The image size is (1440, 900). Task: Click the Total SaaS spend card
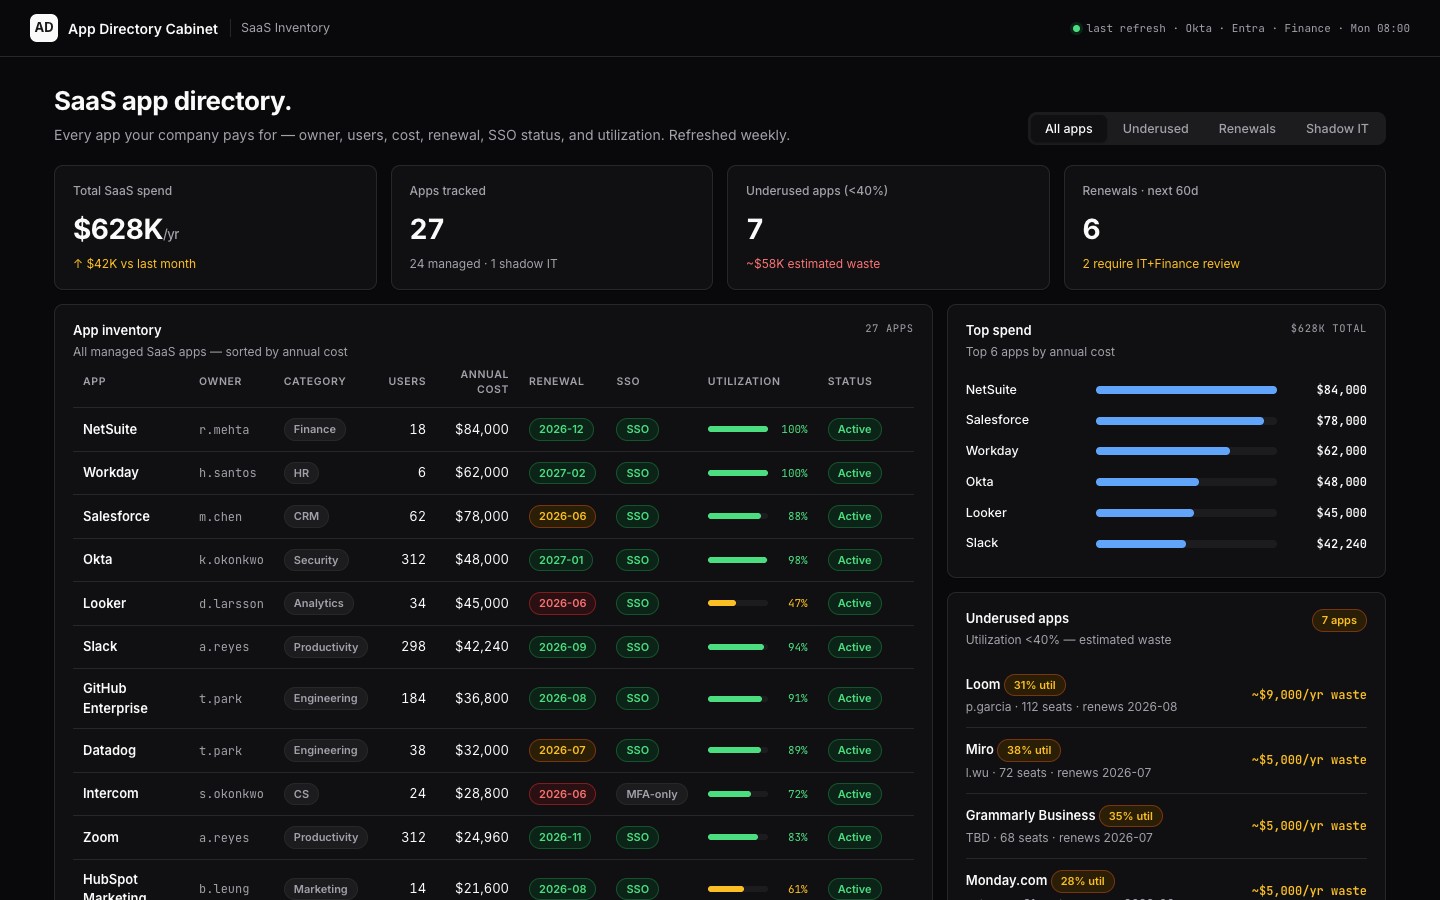click(x=215, y=227)
